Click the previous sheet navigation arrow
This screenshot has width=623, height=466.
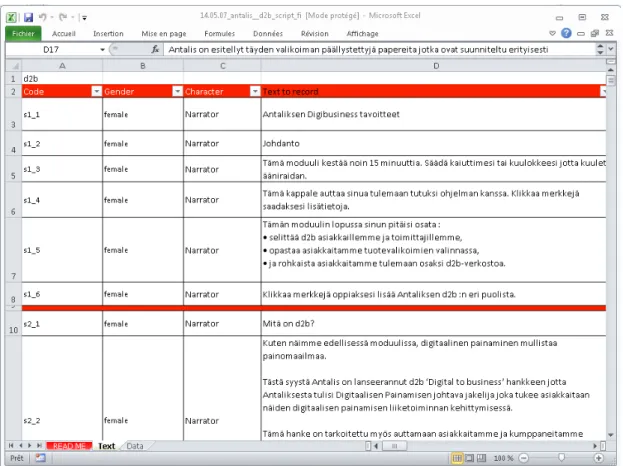pos(21,446)
